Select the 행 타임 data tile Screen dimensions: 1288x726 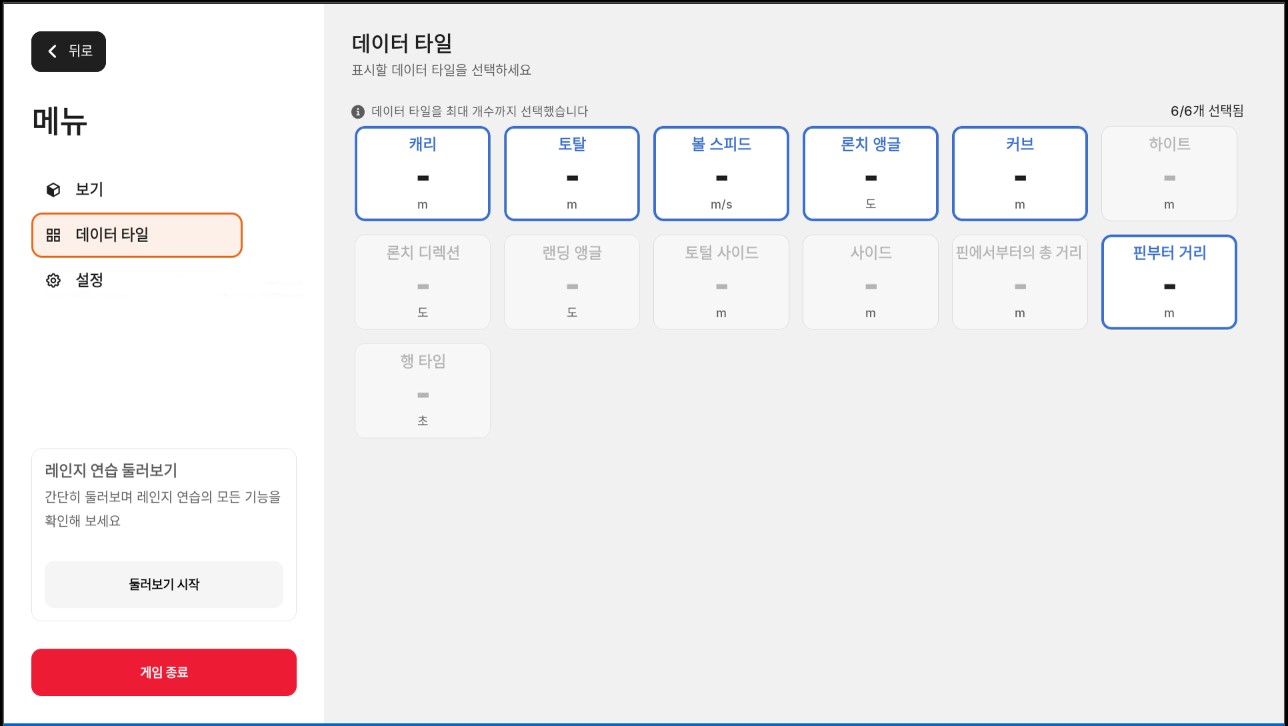(x=422, y=391)
